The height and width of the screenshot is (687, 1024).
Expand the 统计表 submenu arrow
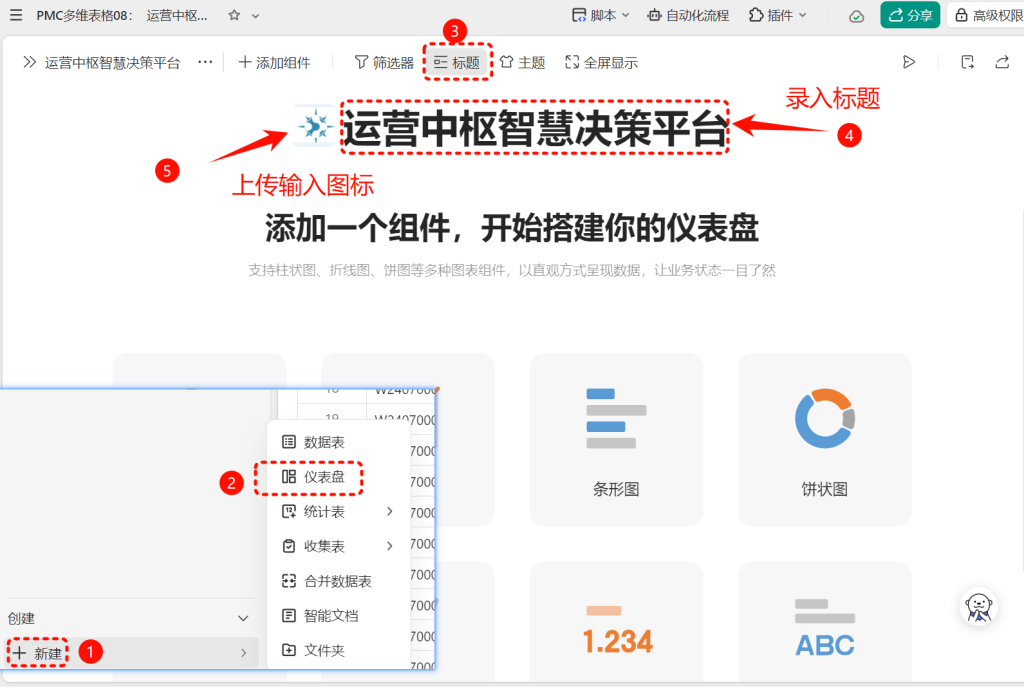click(x=389, y=511)
